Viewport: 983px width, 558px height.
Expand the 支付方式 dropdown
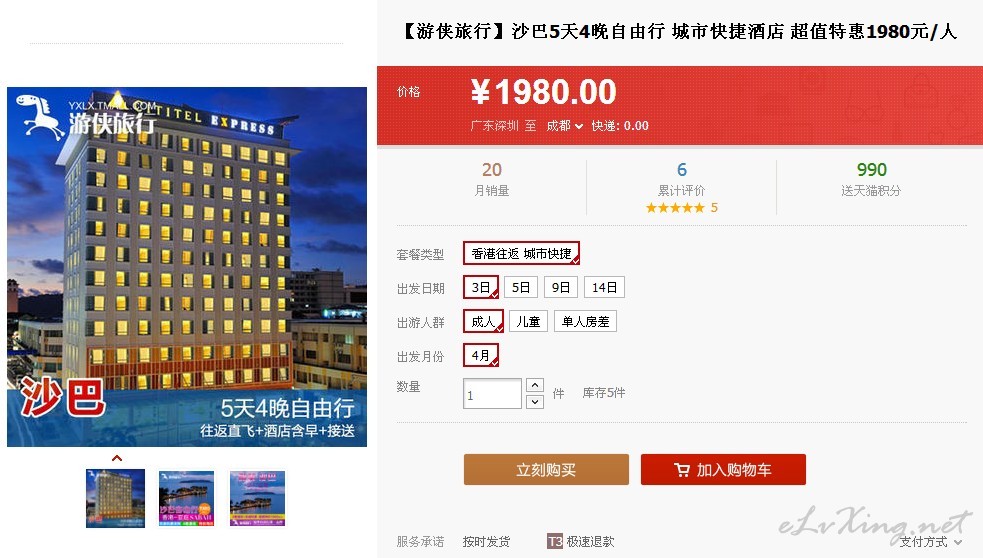click(930, 542)
